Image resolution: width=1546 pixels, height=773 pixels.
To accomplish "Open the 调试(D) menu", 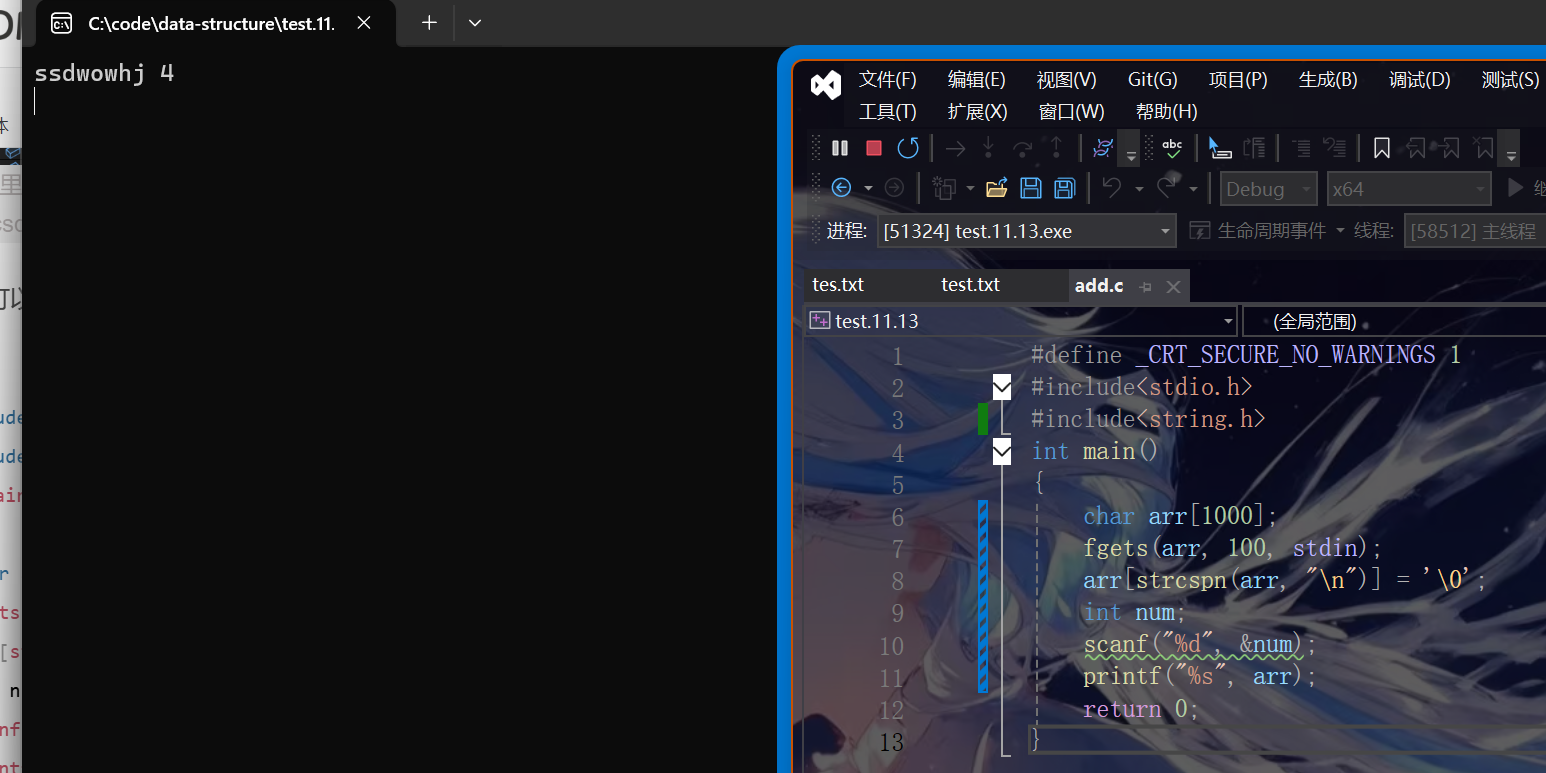I will [x=1420, y=80].
